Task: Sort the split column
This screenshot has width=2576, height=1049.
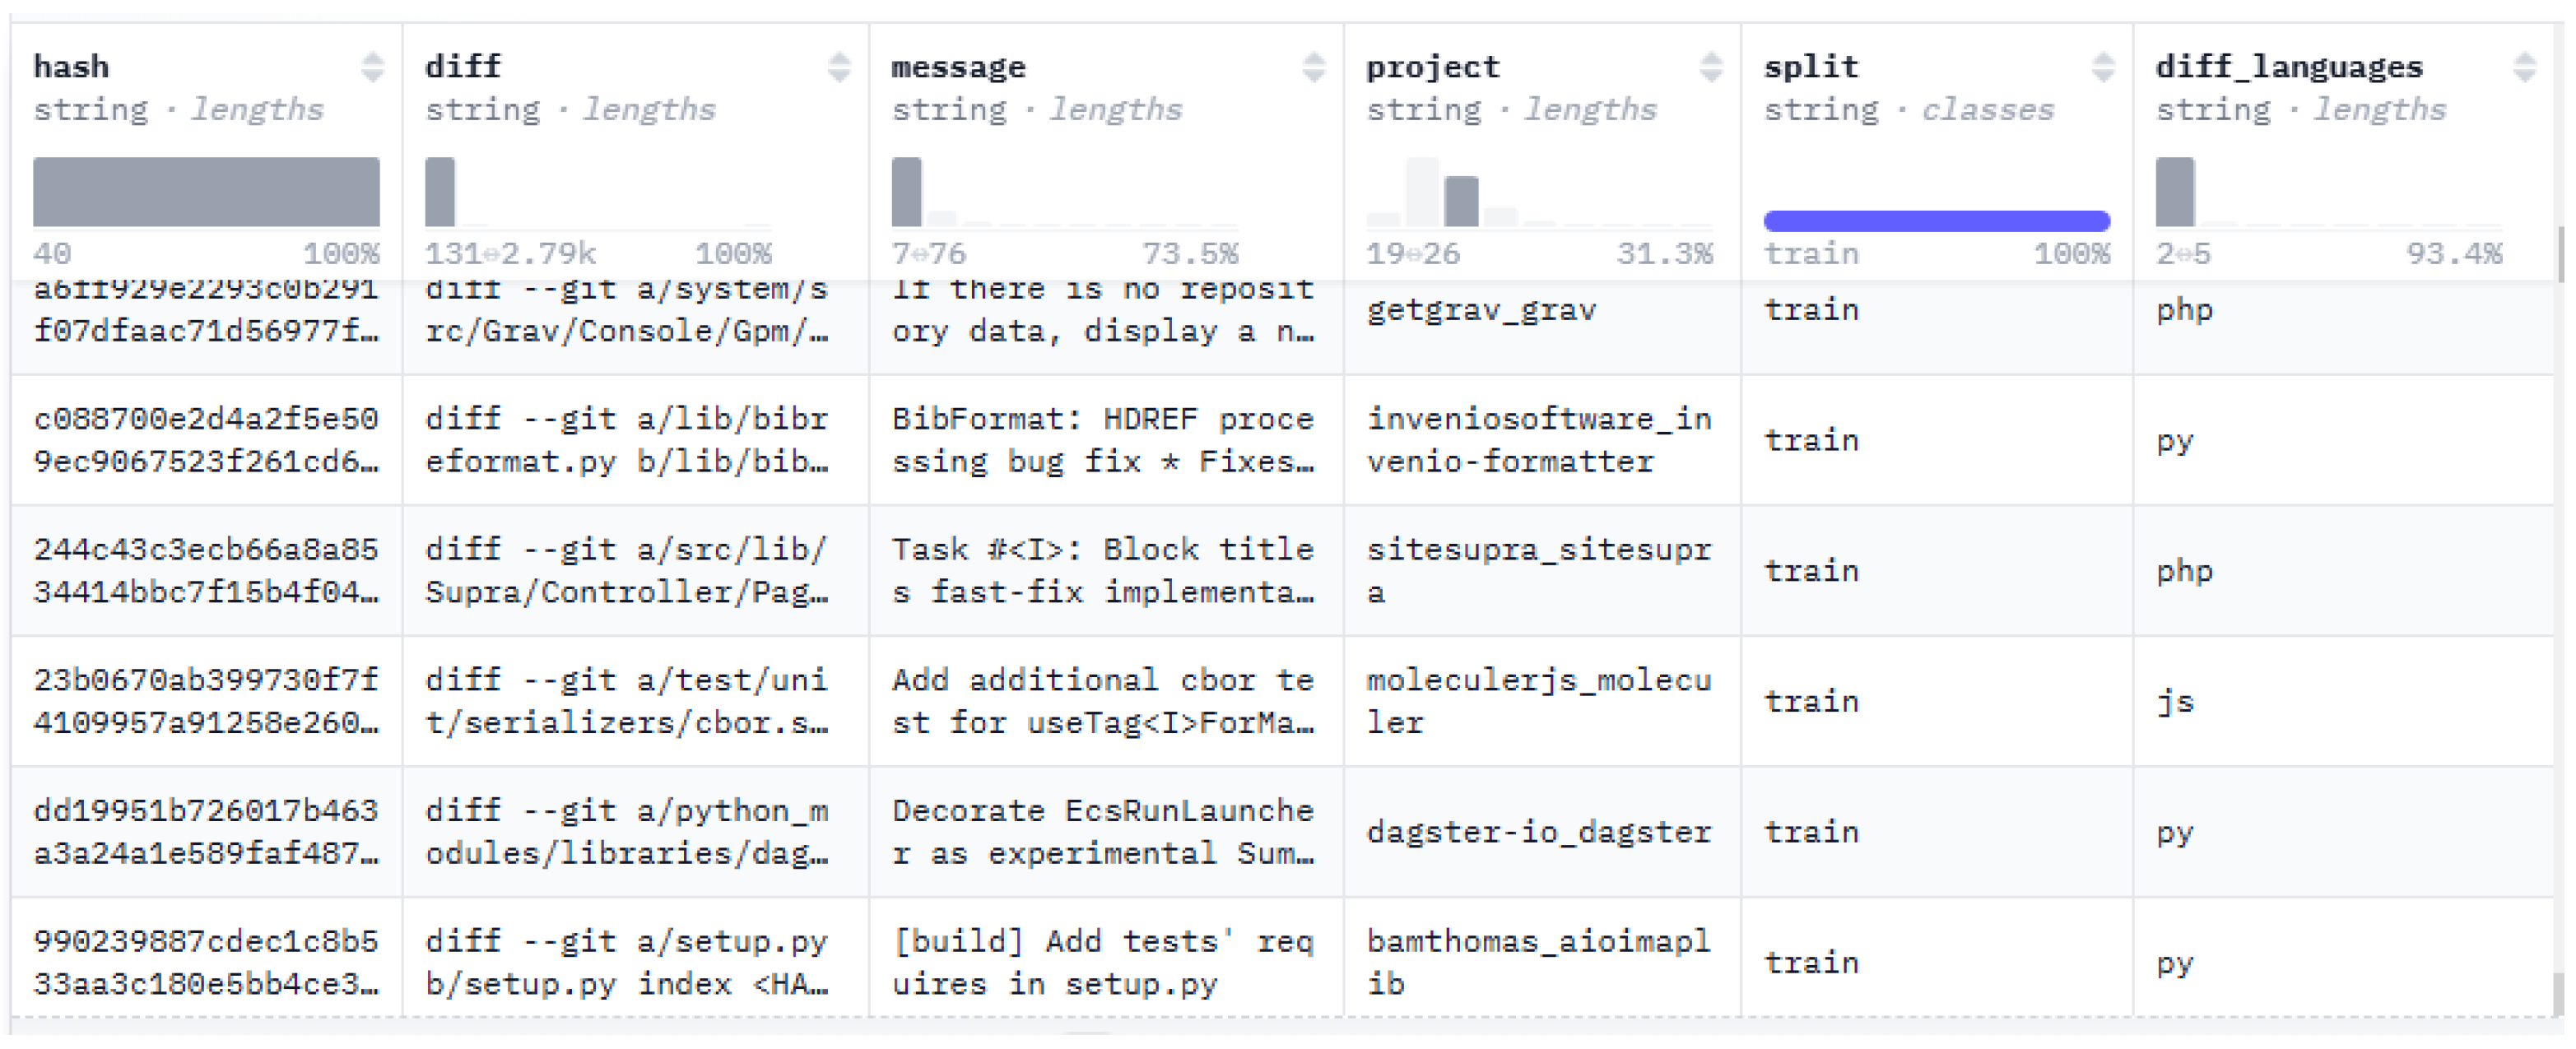Action: [2103, 67]
